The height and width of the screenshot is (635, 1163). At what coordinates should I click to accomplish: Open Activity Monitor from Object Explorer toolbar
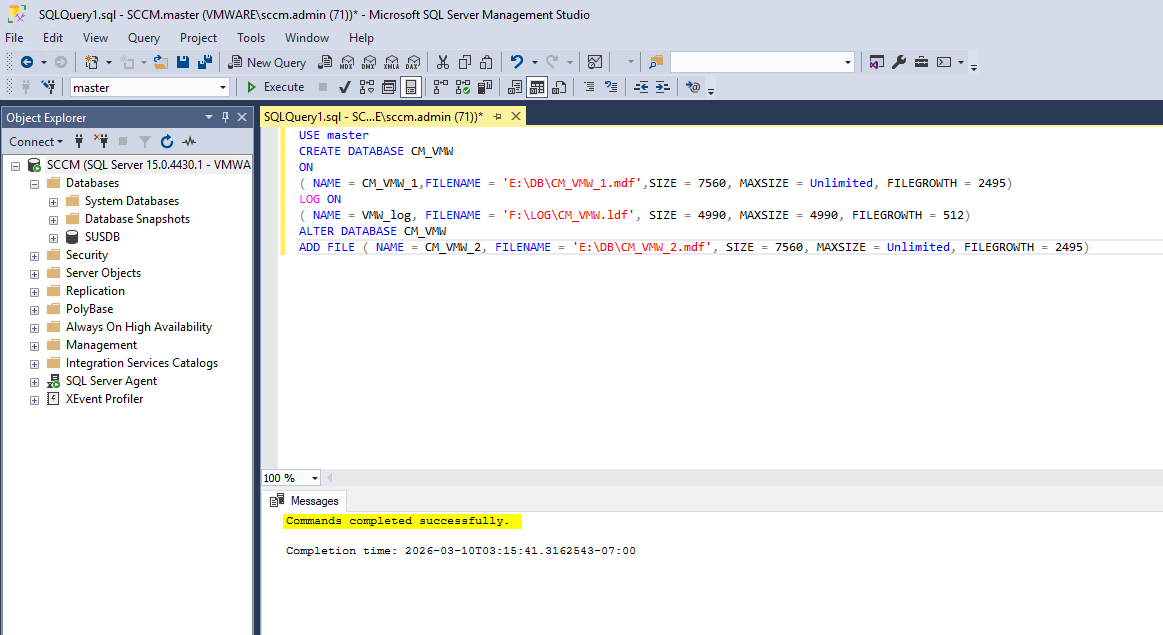[x=189, y=141]
